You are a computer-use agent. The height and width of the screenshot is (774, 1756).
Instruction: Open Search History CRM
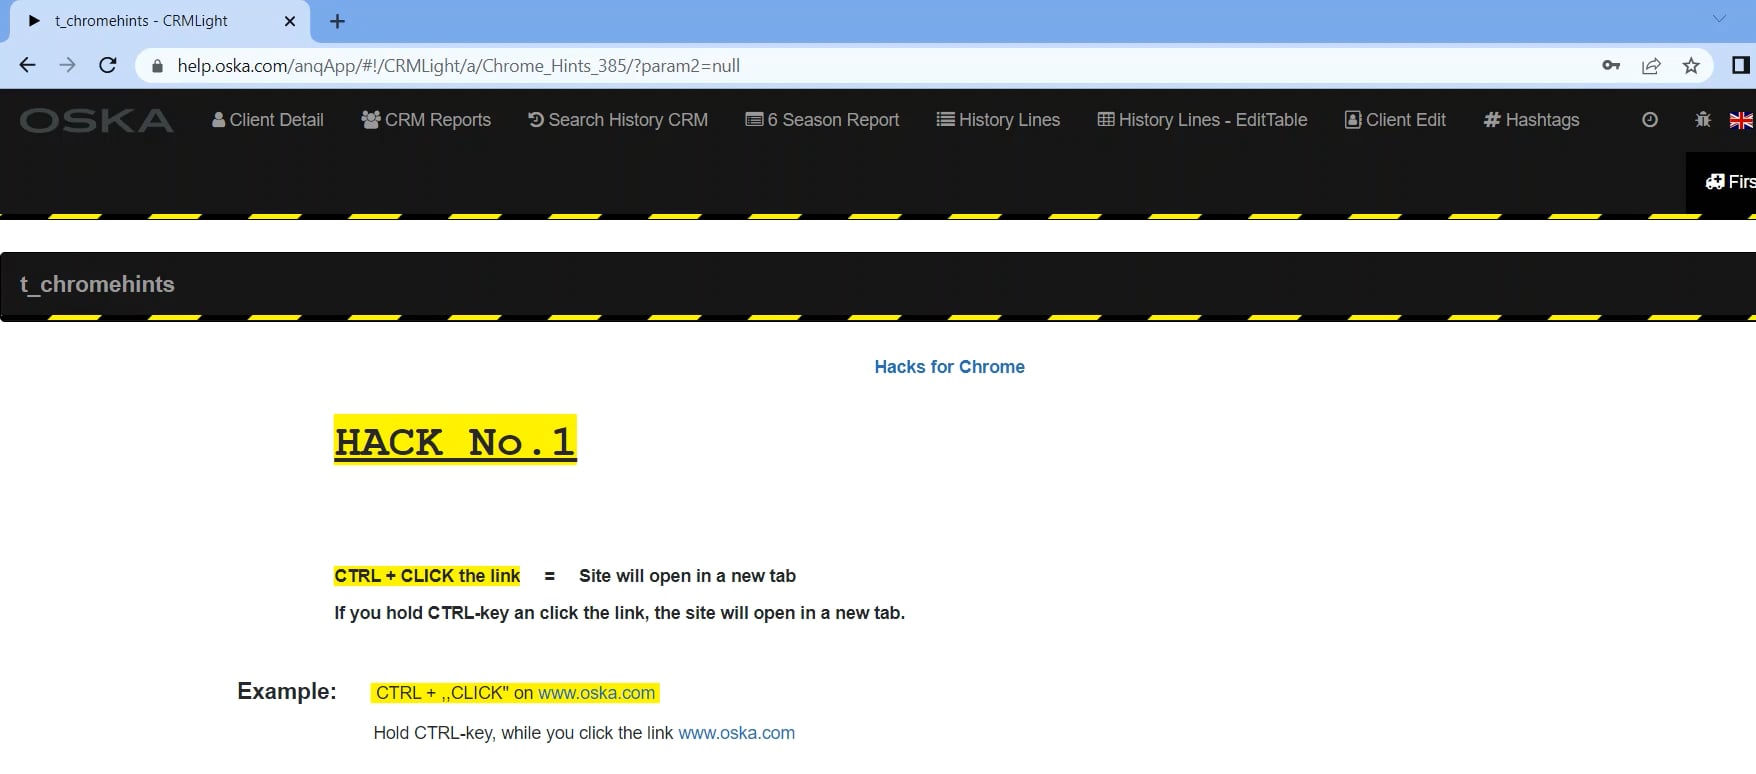pos(618,120)
